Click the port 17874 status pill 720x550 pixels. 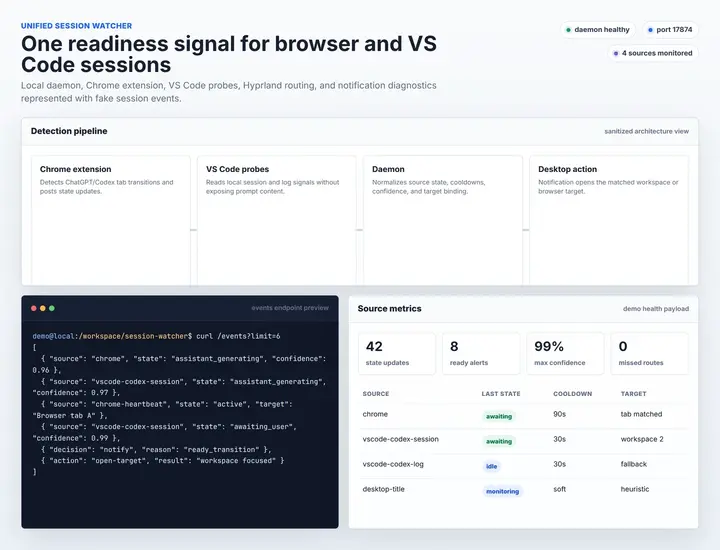point(670,30)
